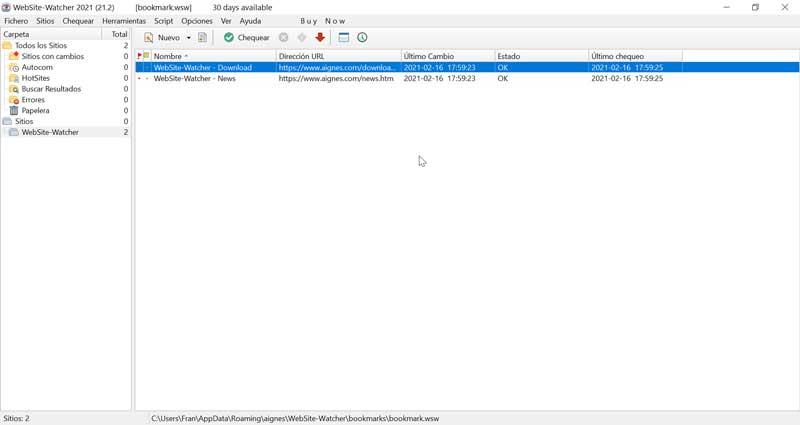Screen dimensions: 800x425
Task: Open the Sitios menu
Action: (45, 21)
